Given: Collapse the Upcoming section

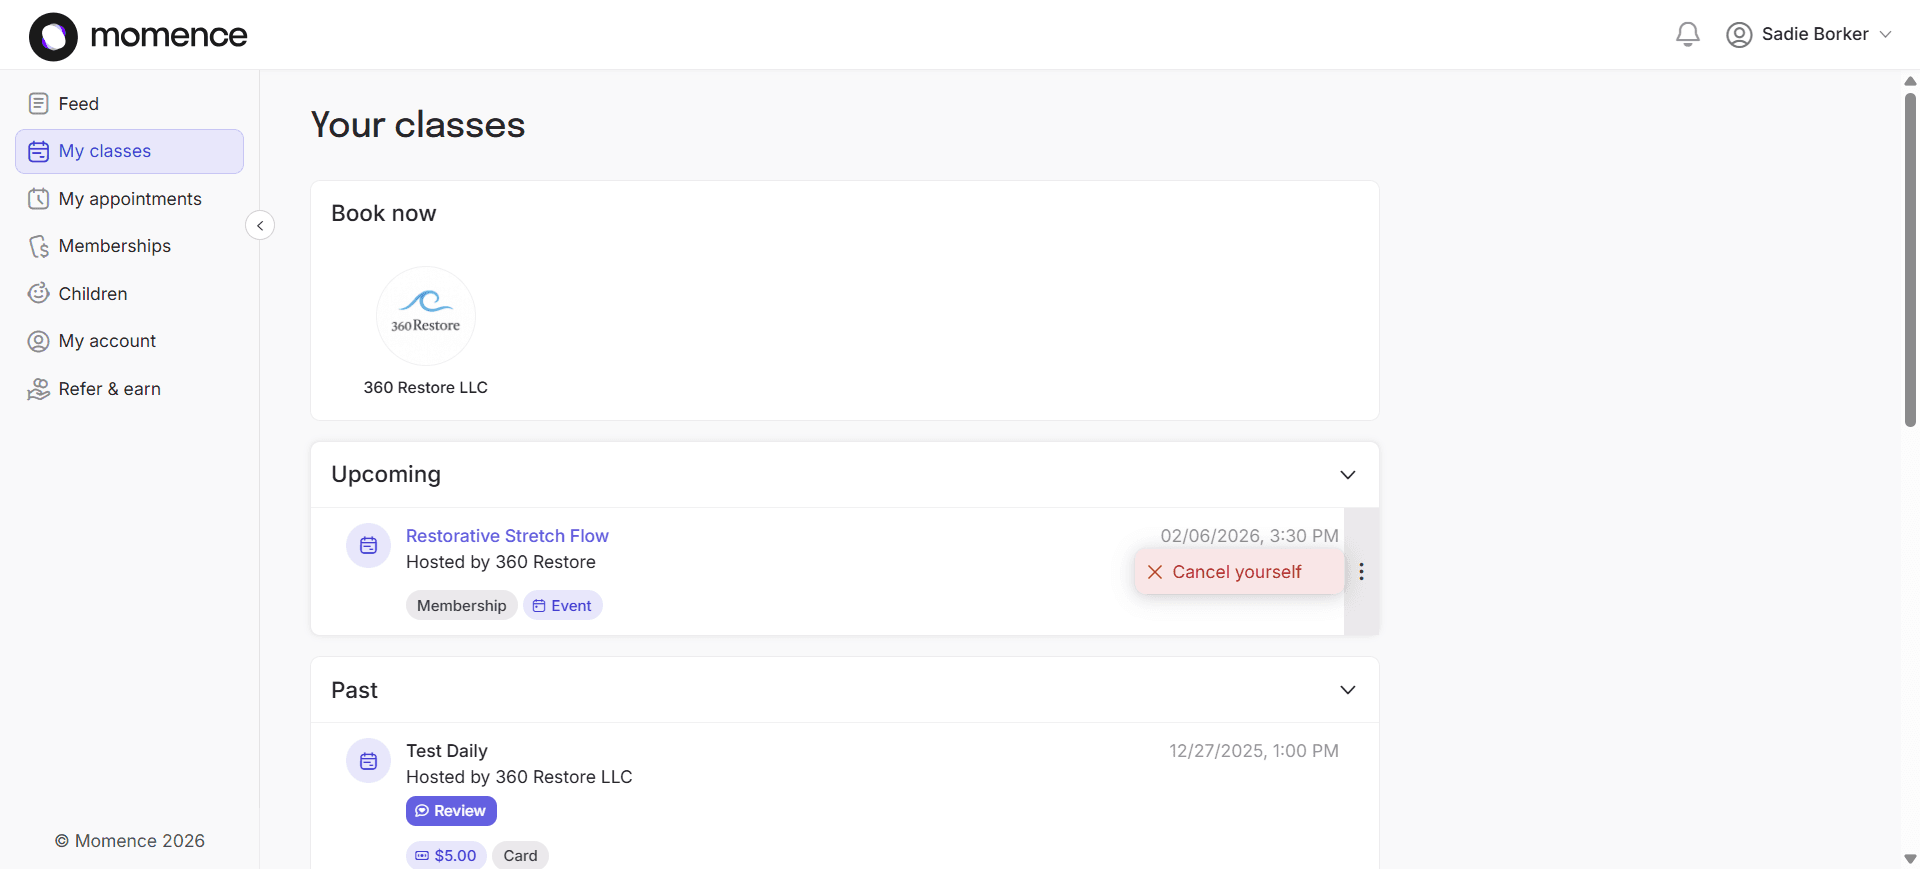Looking at the screenshot, I should click(x=1348, y=475).
